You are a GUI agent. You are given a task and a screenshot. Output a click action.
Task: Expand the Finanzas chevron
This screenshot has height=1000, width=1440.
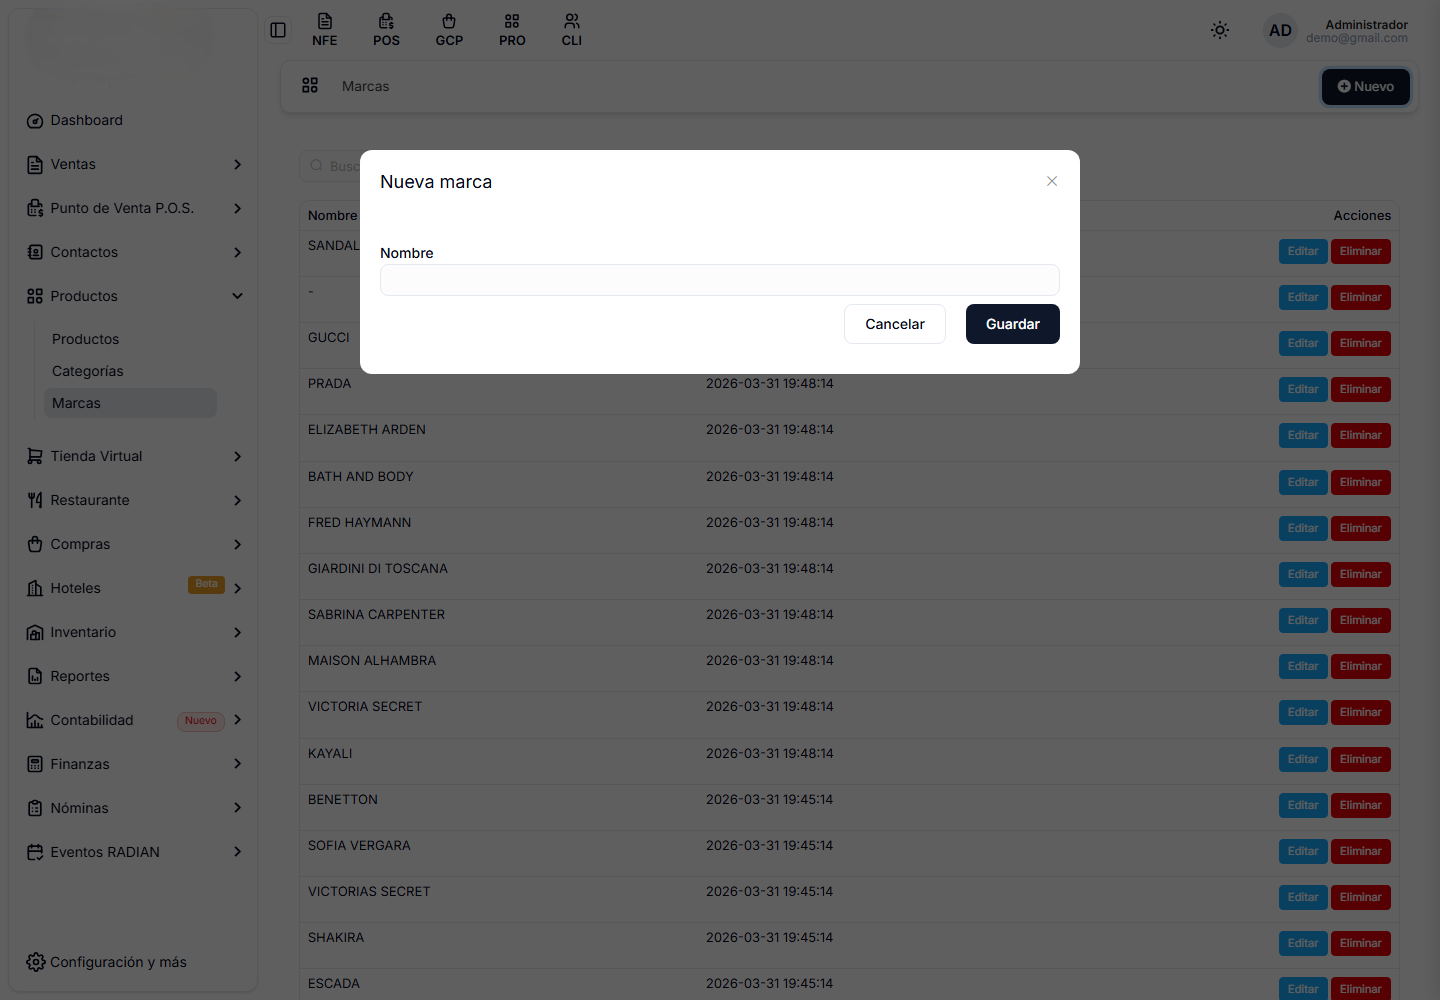(237, 764)
